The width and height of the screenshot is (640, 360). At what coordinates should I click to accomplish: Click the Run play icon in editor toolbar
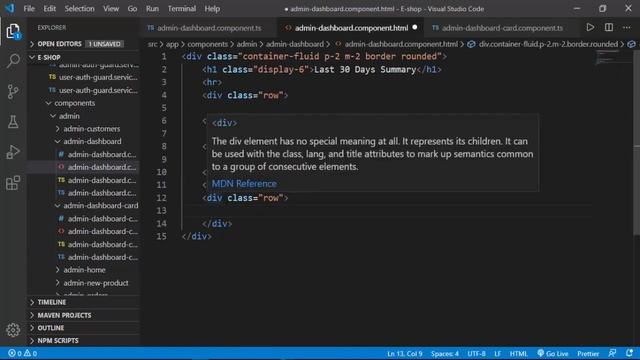click(590, 27)
